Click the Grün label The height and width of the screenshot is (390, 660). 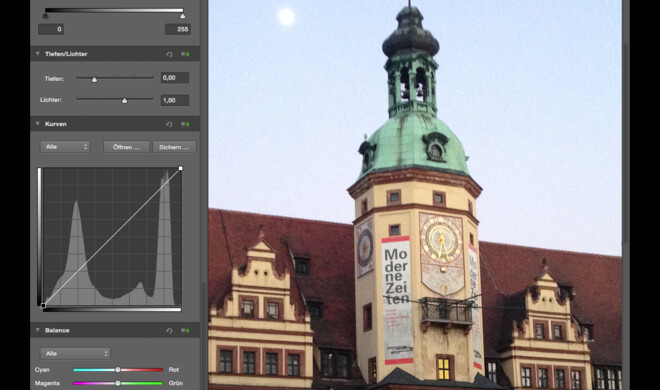176,383
